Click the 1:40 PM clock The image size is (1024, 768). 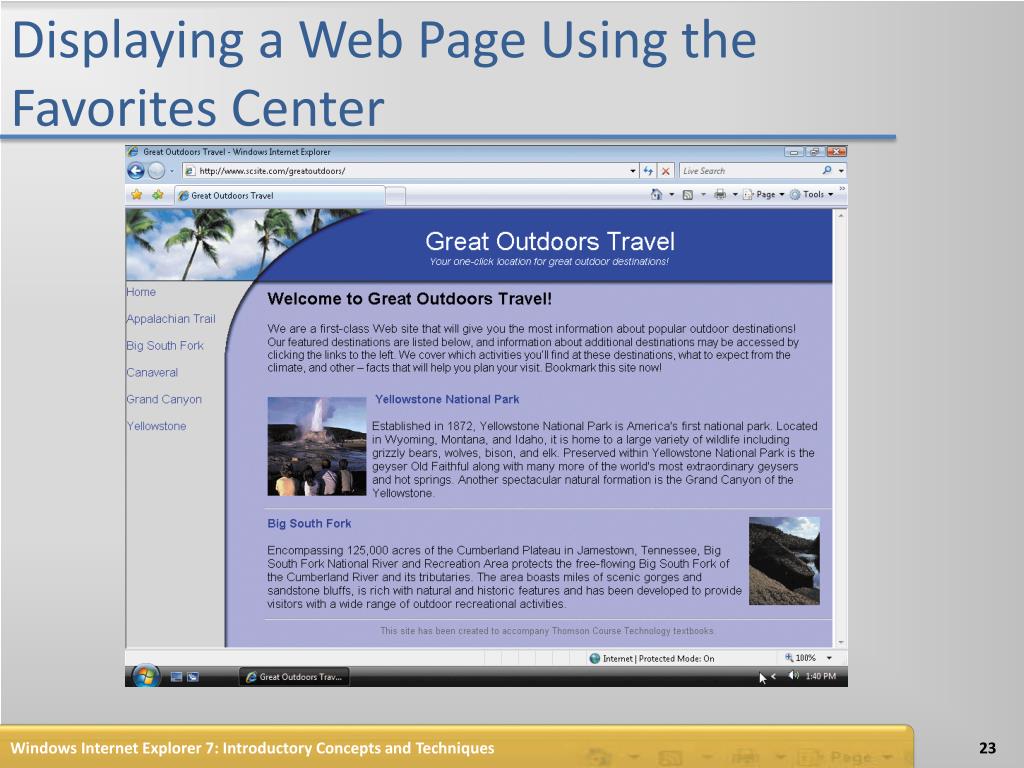pyautogui.click(x=820, y=676)
